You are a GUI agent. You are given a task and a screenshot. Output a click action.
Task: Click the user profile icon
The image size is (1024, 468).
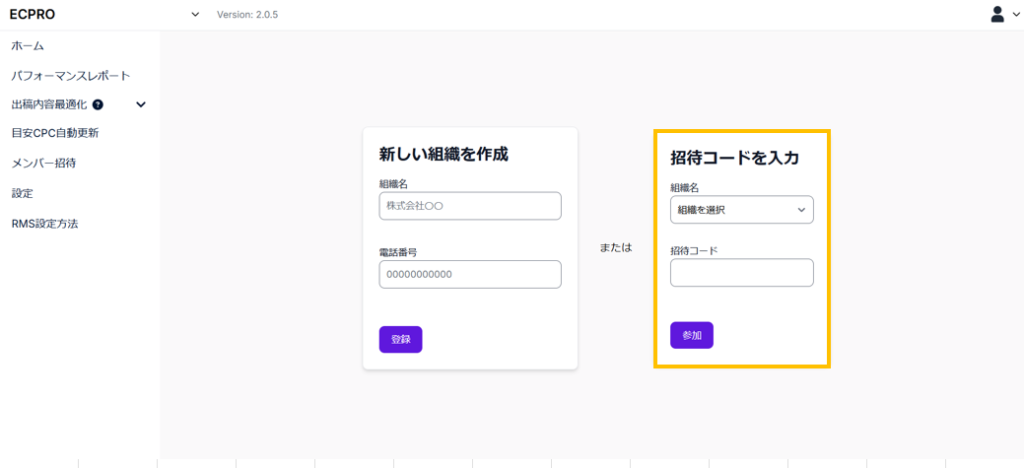(x=997, y=14)
